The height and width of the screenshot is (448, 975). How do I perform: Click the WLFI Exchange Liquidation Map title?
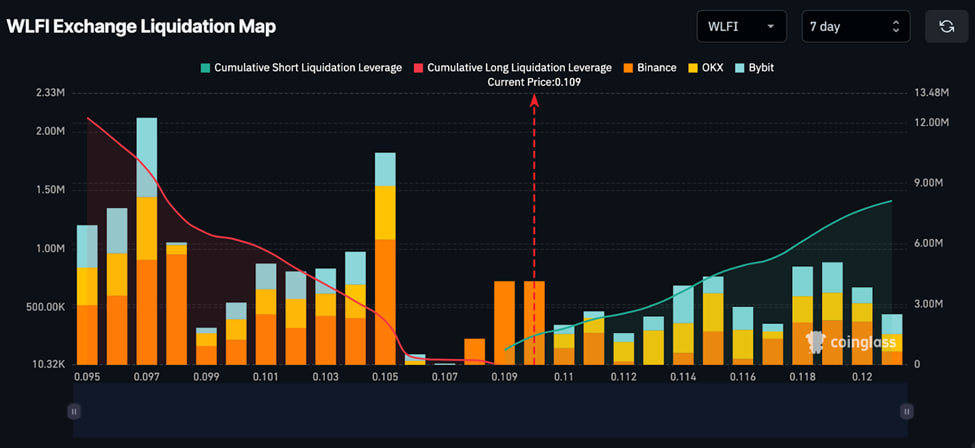(141, 26)
